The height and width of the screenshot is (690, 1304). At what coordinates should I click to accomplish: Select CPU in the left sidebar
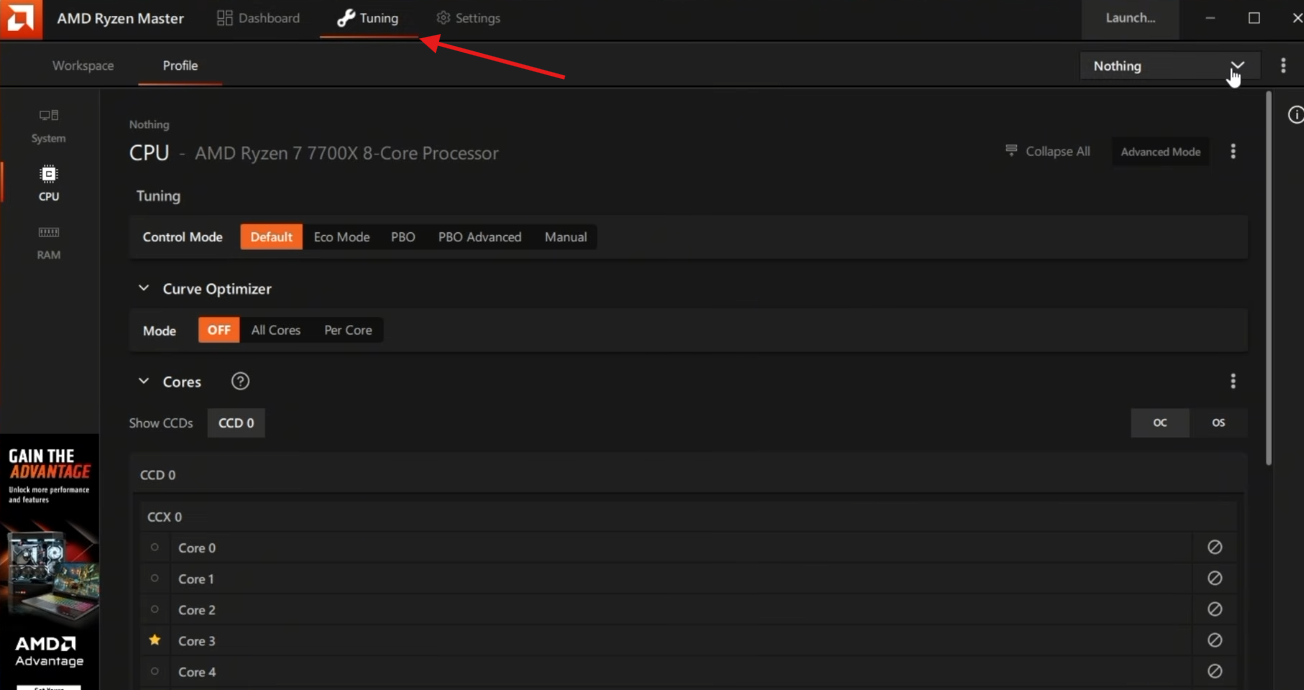(48, 184)
